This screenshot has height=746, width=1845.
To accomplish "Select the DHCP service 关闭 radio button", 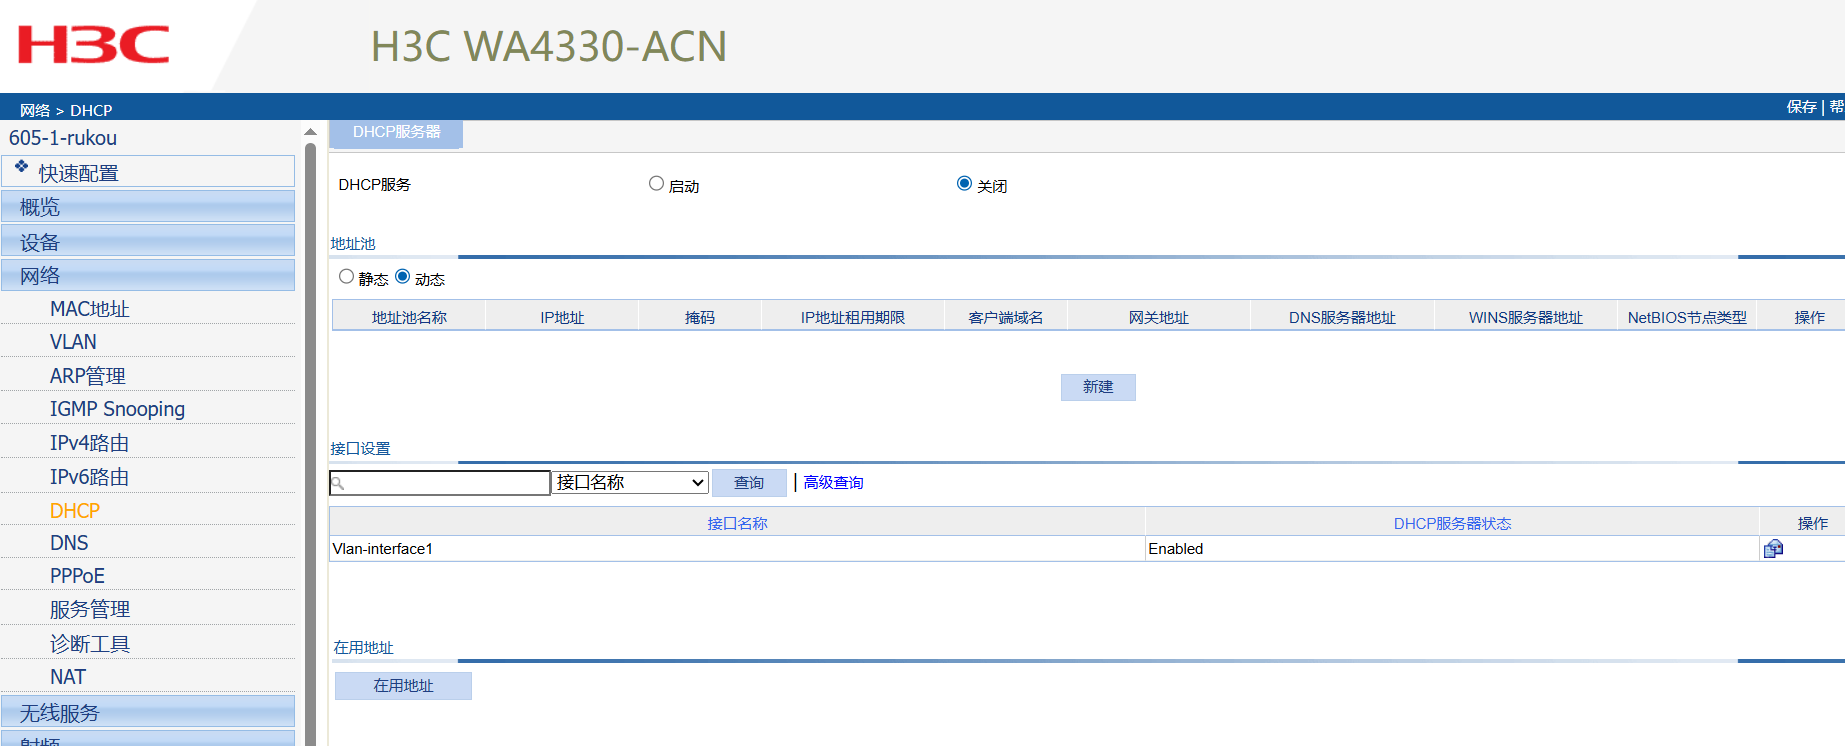I will click(x=964, y=184).
